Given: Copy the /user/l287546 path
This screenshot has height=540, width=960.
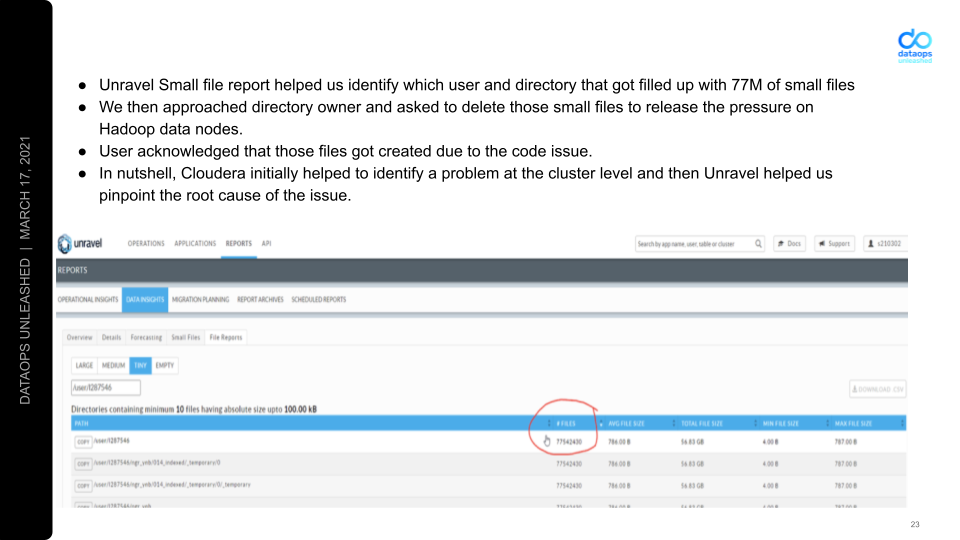Looking at the screenshot, I should tap(83, 441).
